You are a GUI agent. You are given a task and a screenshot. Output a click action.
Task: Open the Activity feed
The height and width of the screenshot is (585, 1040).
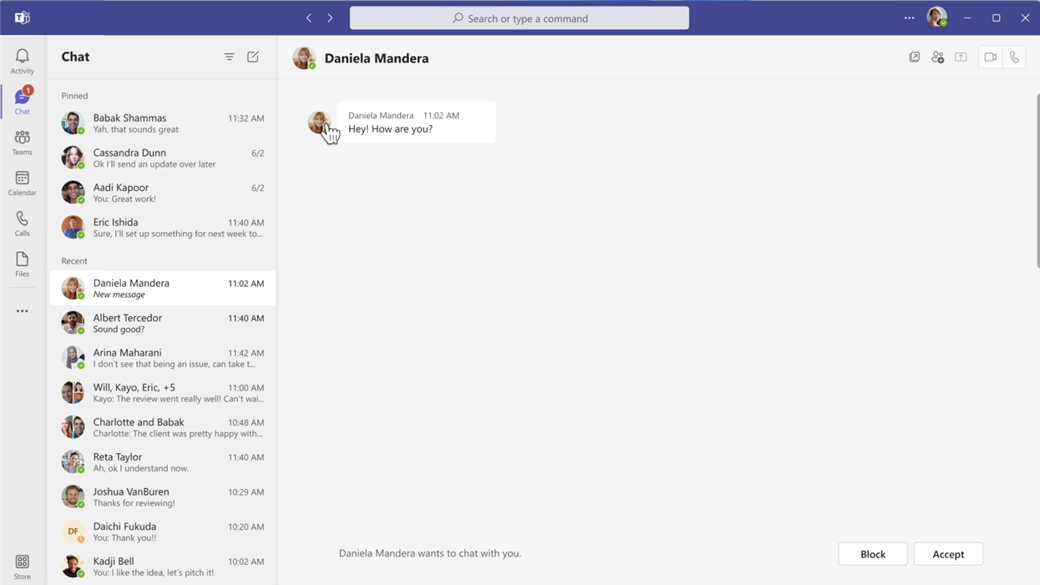[x=22, y=61]
